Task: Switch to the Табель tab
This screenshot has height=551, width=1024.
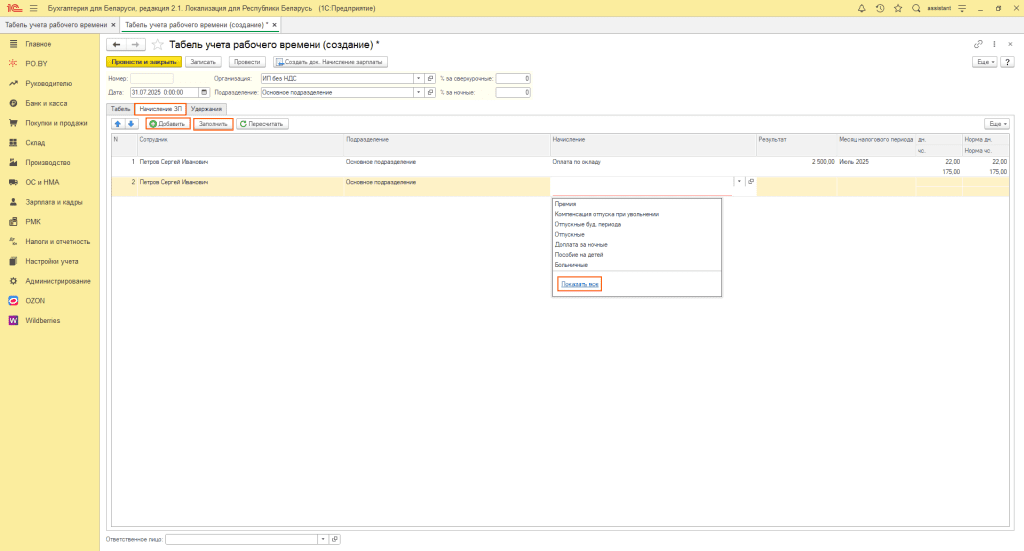Action: 120,109
